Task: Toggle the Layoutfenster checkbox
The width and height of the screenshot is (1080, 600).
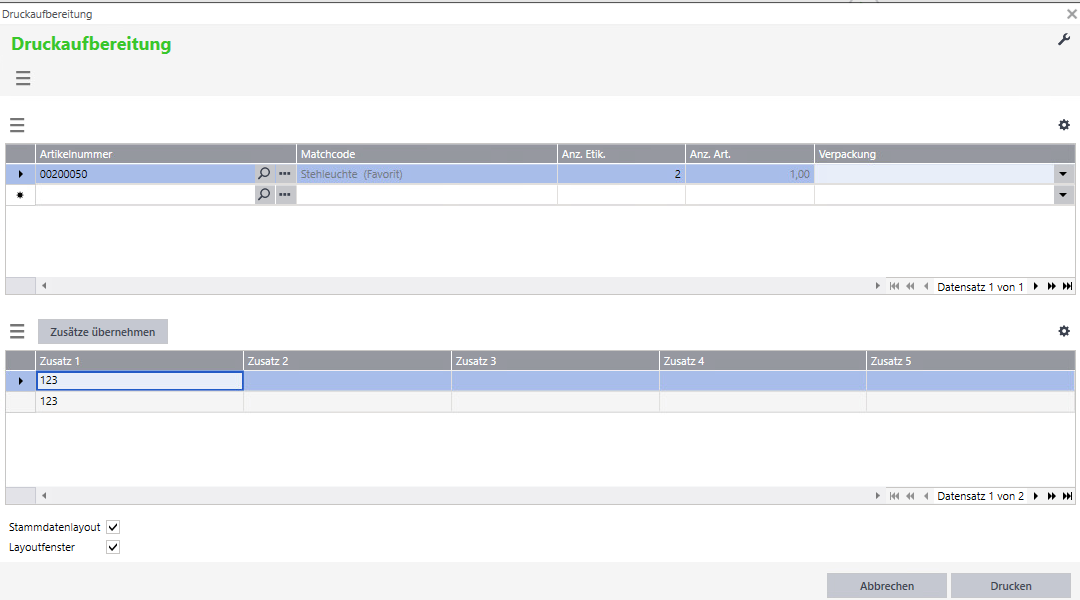Action: tap(113, 547)
